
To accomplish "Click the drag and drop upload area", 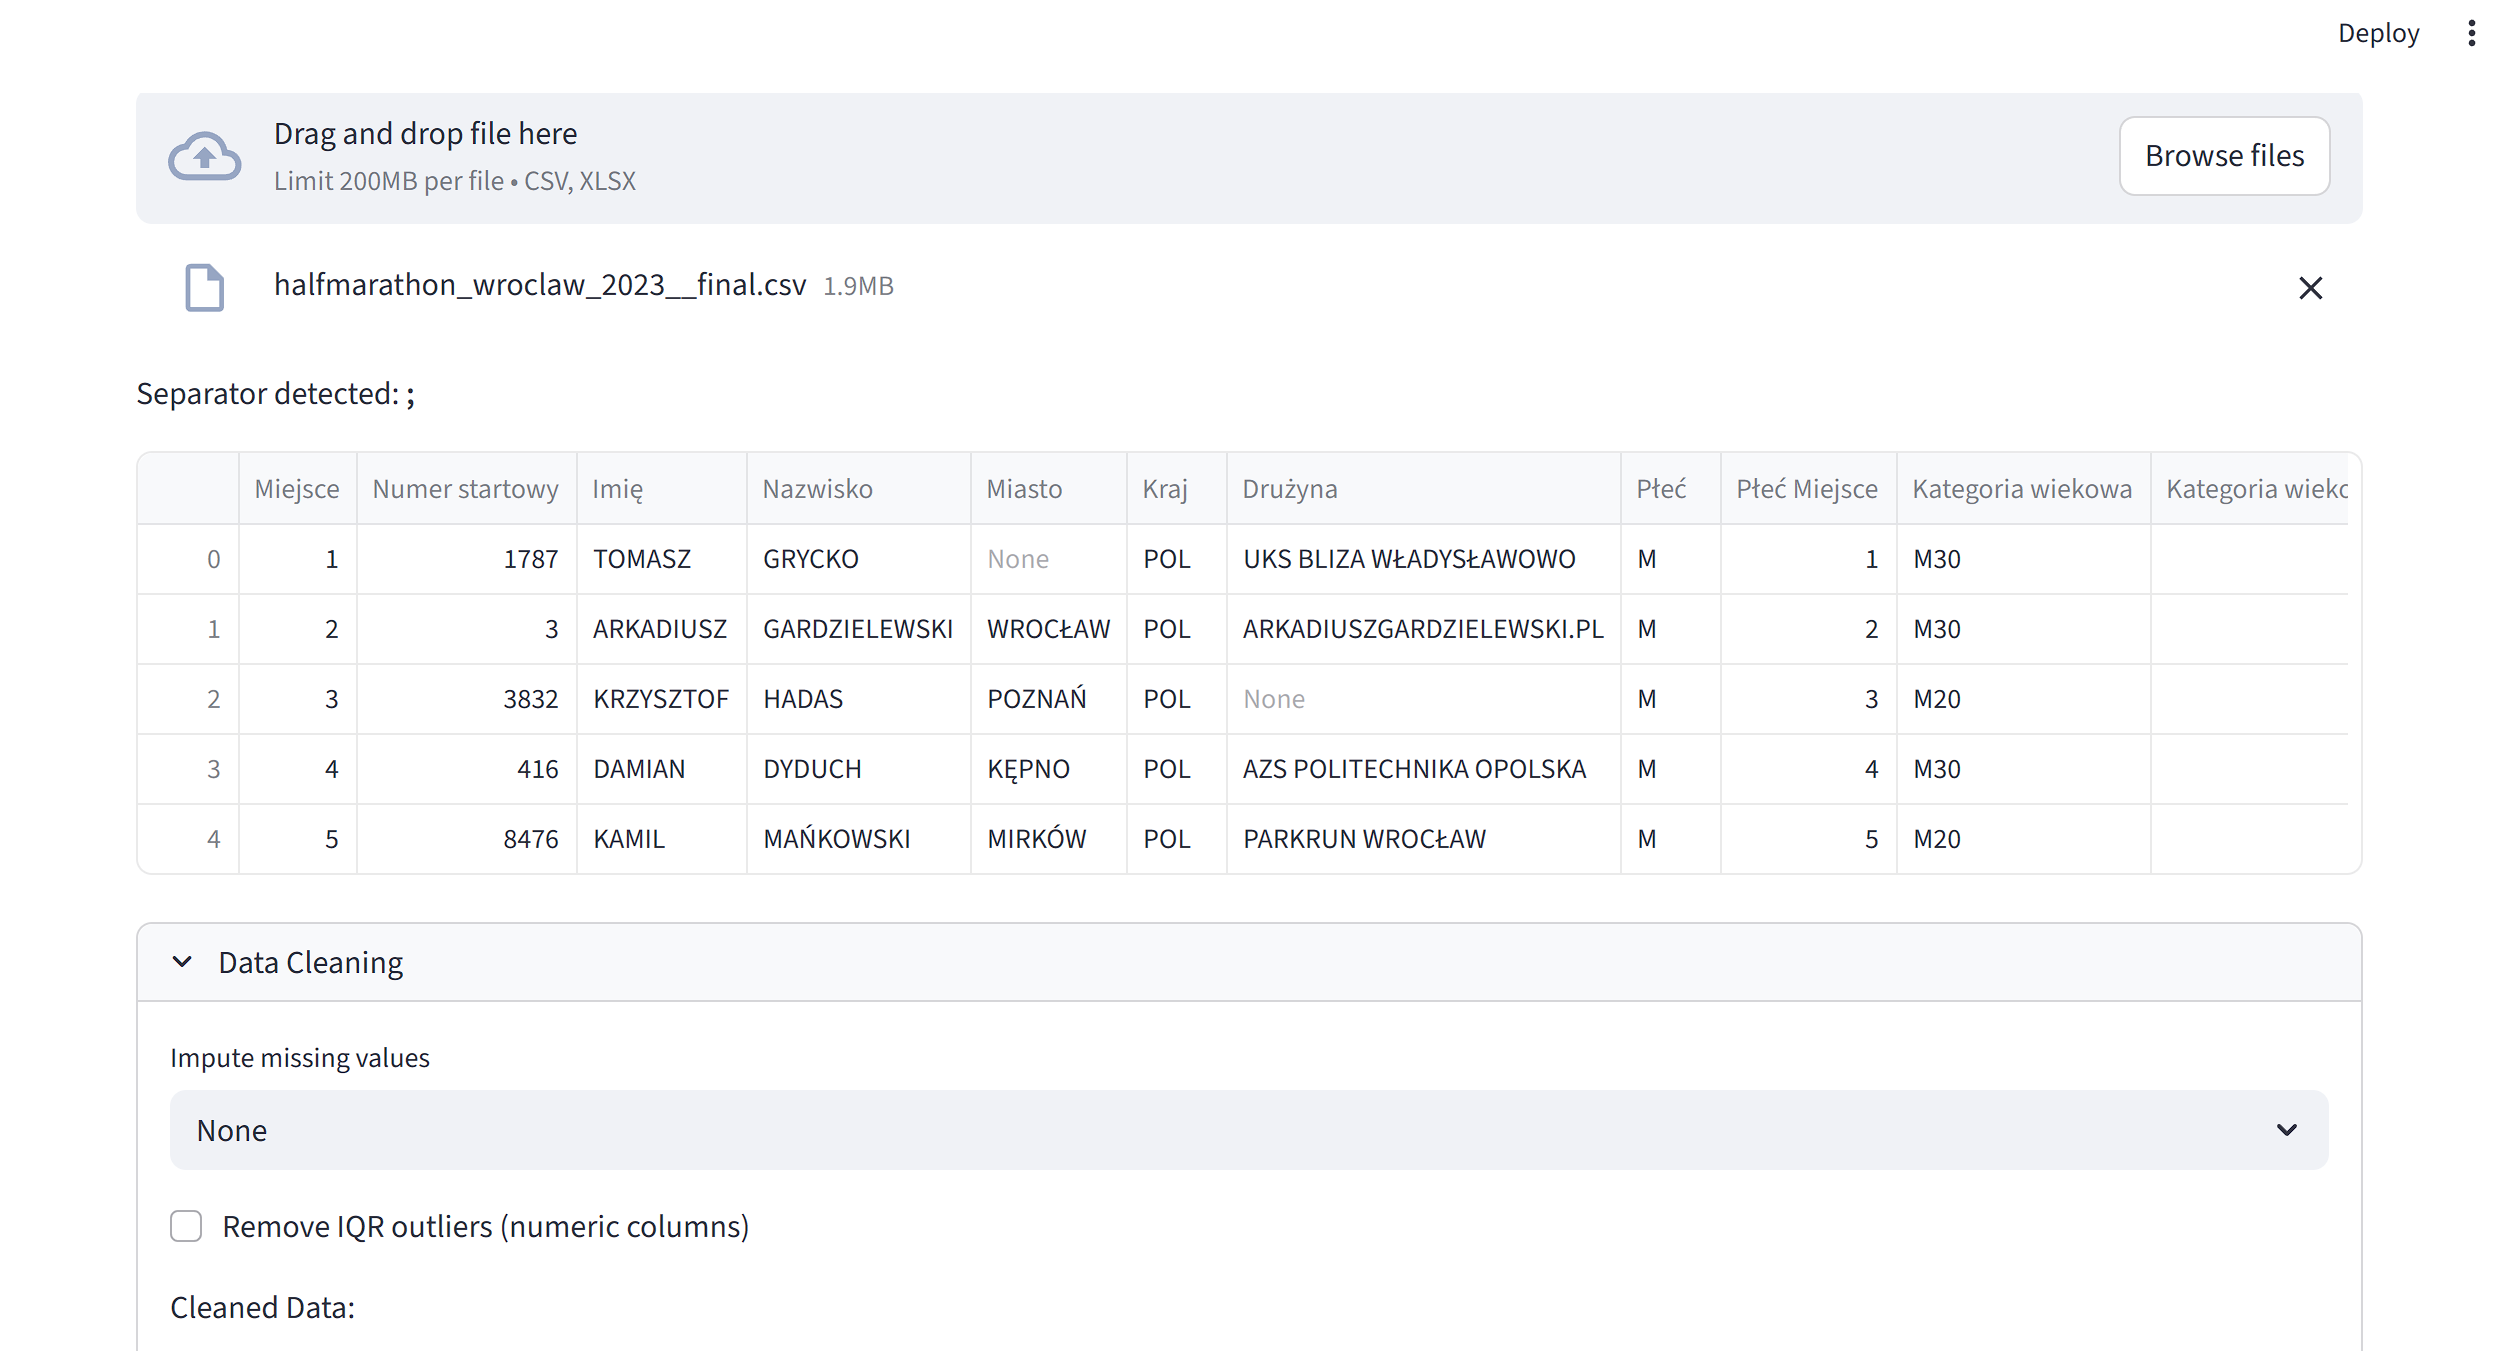I will pyautogui.click(x=1100, y=157).
